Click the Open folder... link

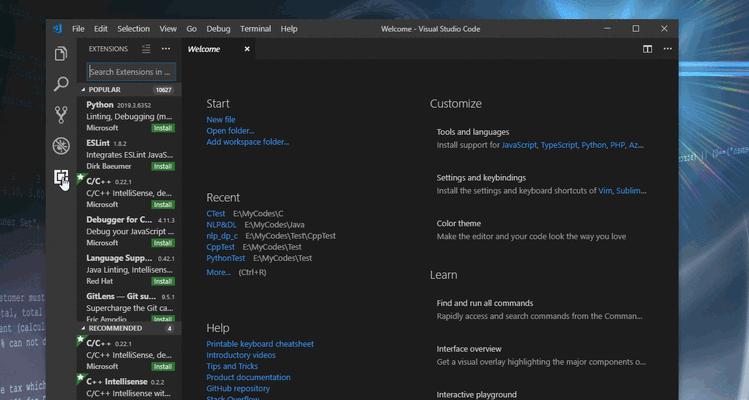[230, 130]
